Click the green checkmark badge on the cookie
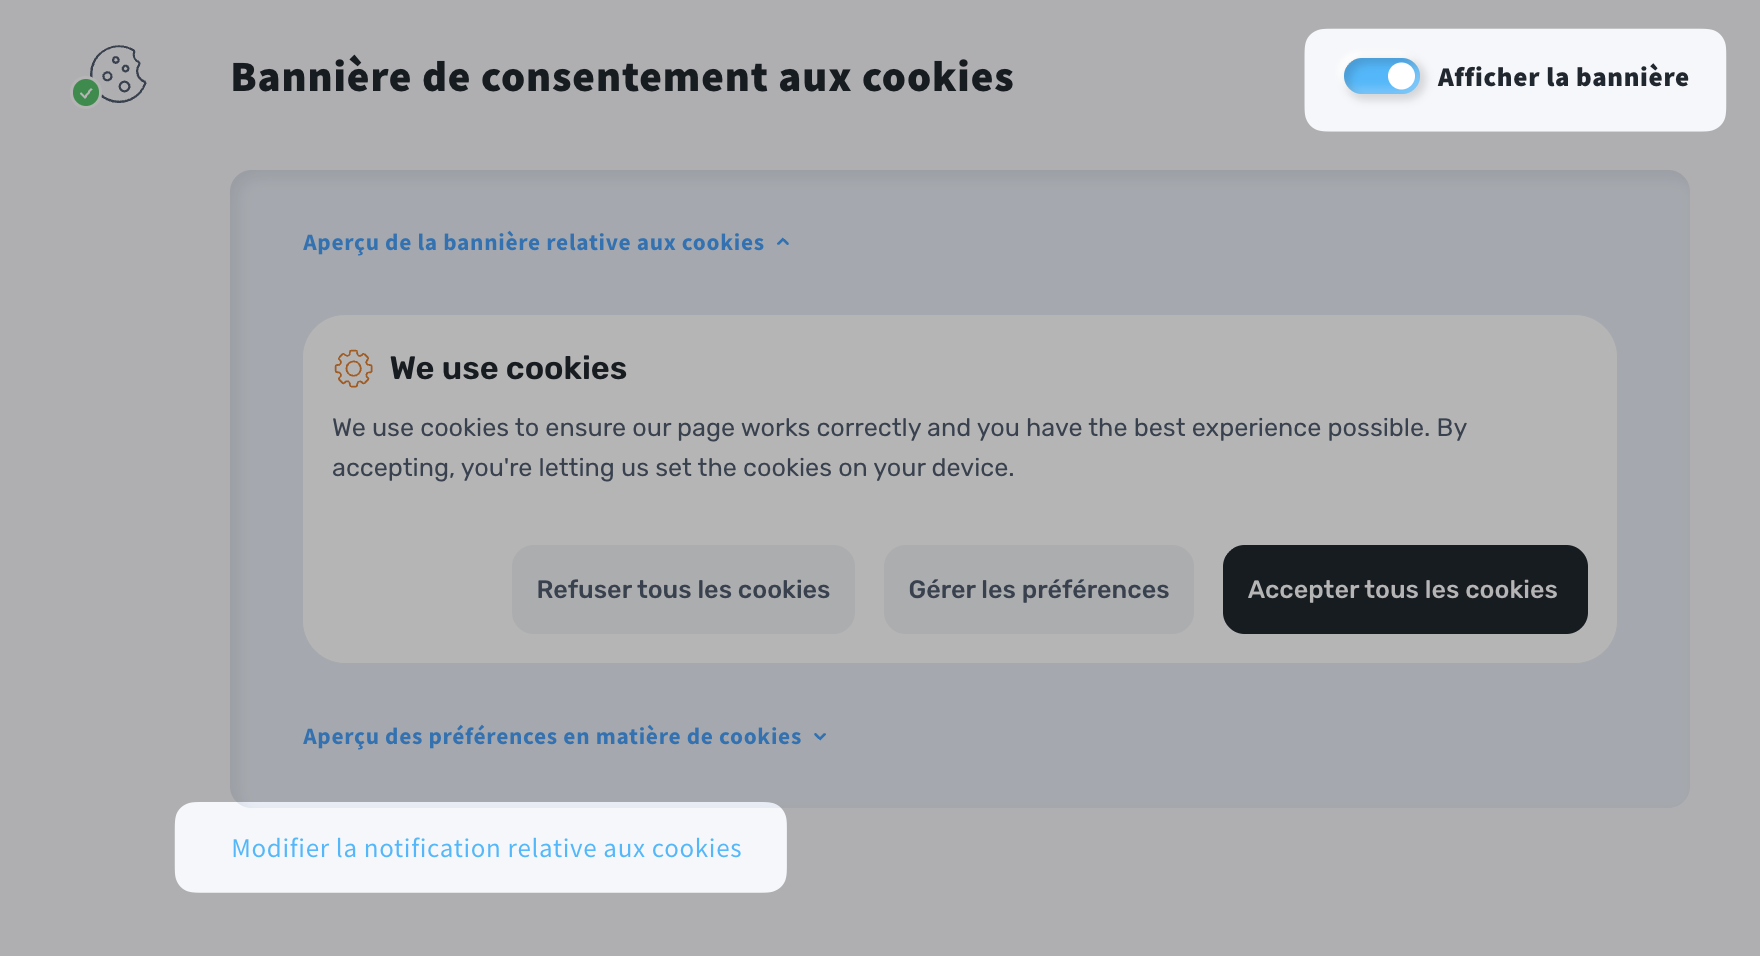1760x956 pixels. 86,94
